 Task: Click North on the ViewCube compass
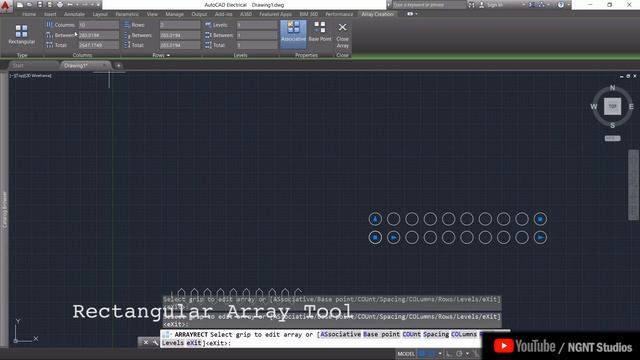coord(612,88)
